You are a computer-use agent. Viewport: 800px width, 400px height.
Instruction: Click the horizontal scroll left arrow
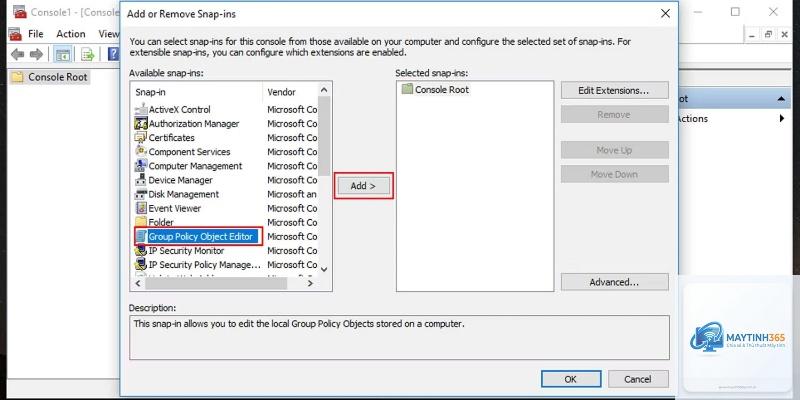138,283
